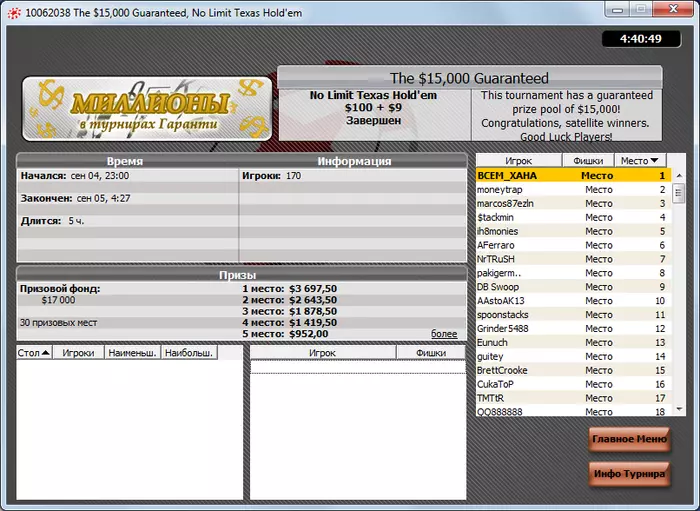Click the Игроки: 170 info row

[271, 176]
